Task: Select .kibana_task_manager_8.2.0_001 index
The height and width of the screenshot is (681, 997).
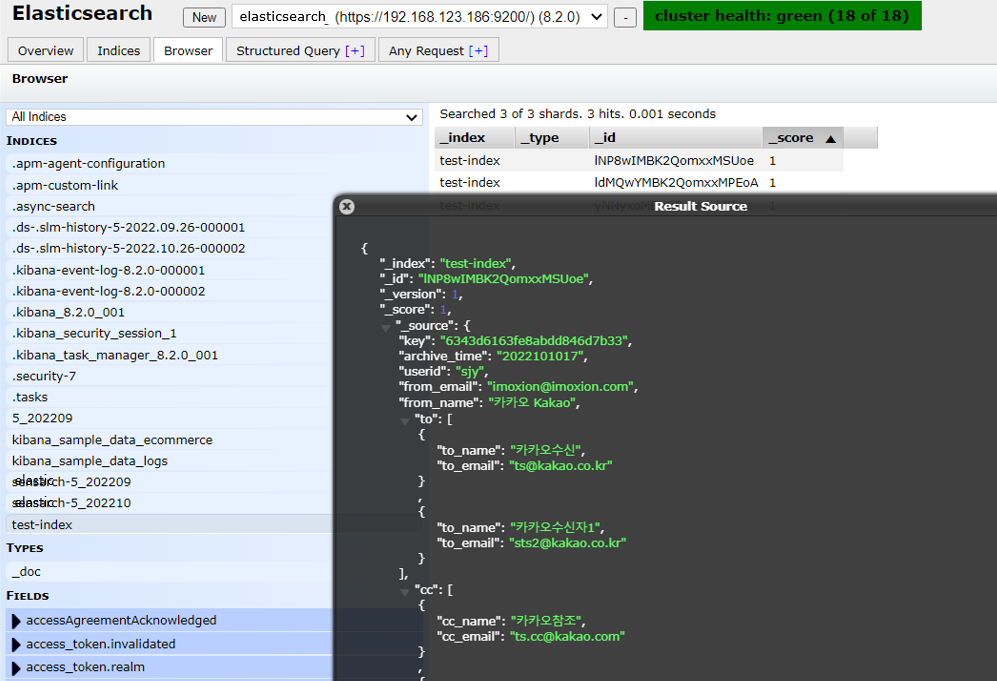Action: 169,355
